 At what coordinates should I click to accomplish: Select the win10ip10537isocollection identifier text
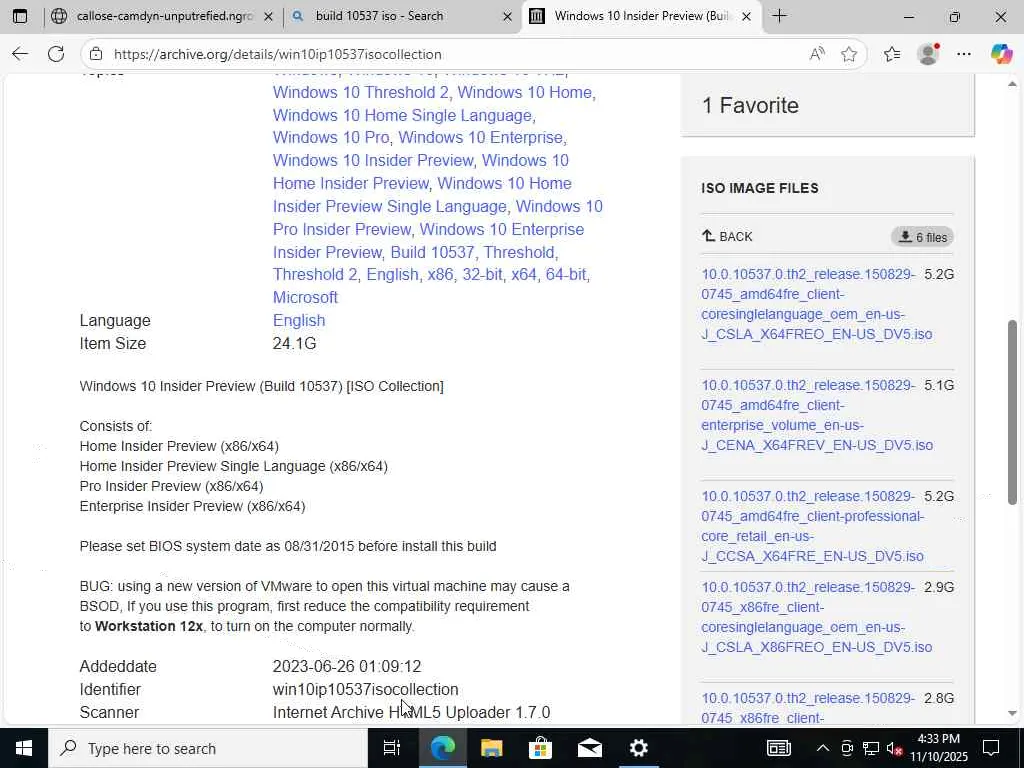[x=366, y=690]
